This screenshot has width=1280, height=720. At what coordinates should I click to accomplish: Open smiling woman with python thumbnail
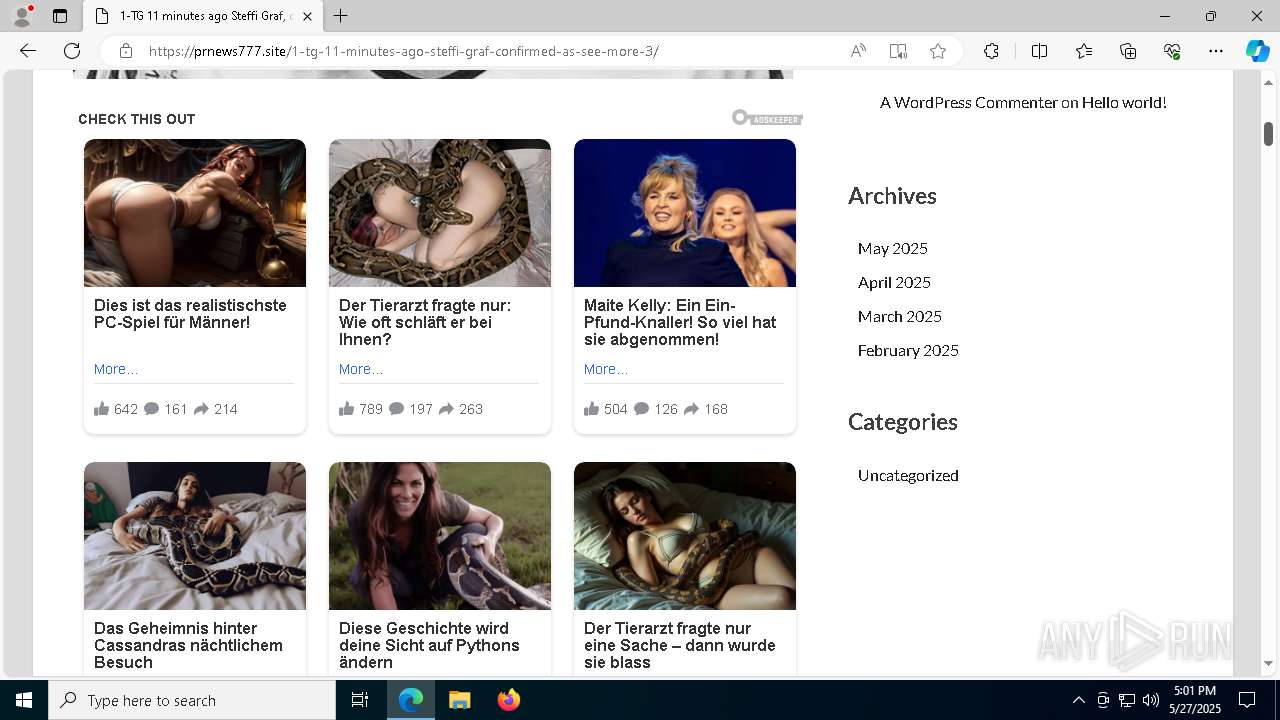pos(440,536)
